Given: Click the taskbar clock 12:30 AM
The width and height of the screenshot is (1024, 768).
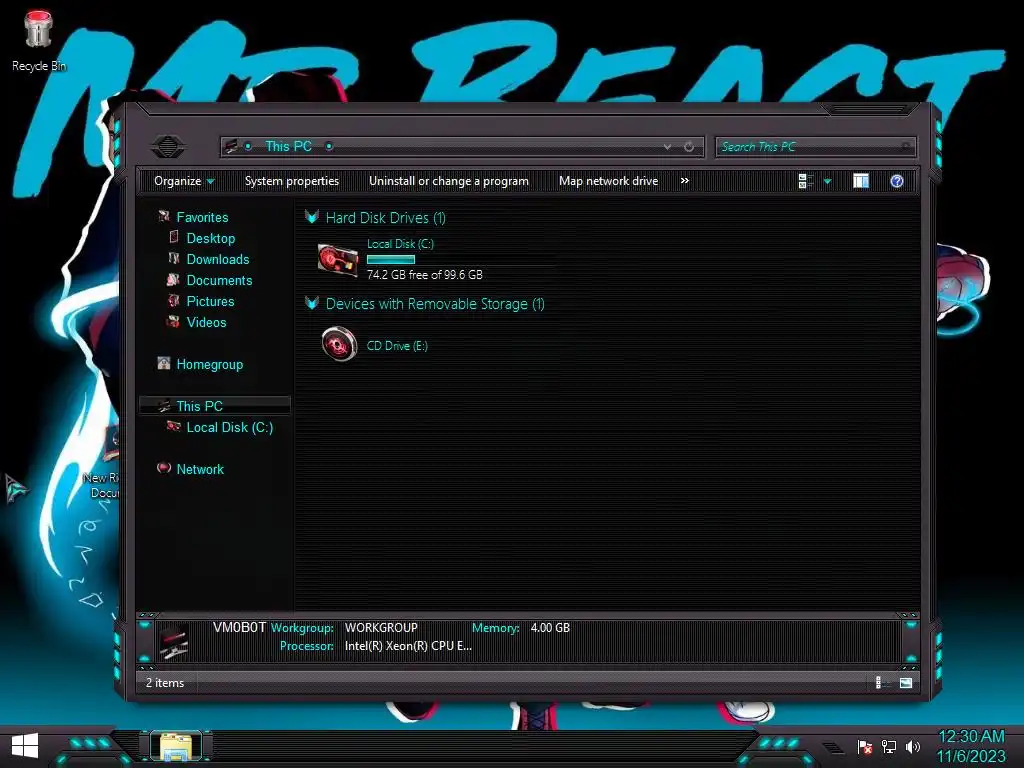Looking at the screenshot, I should click(971, 737).
